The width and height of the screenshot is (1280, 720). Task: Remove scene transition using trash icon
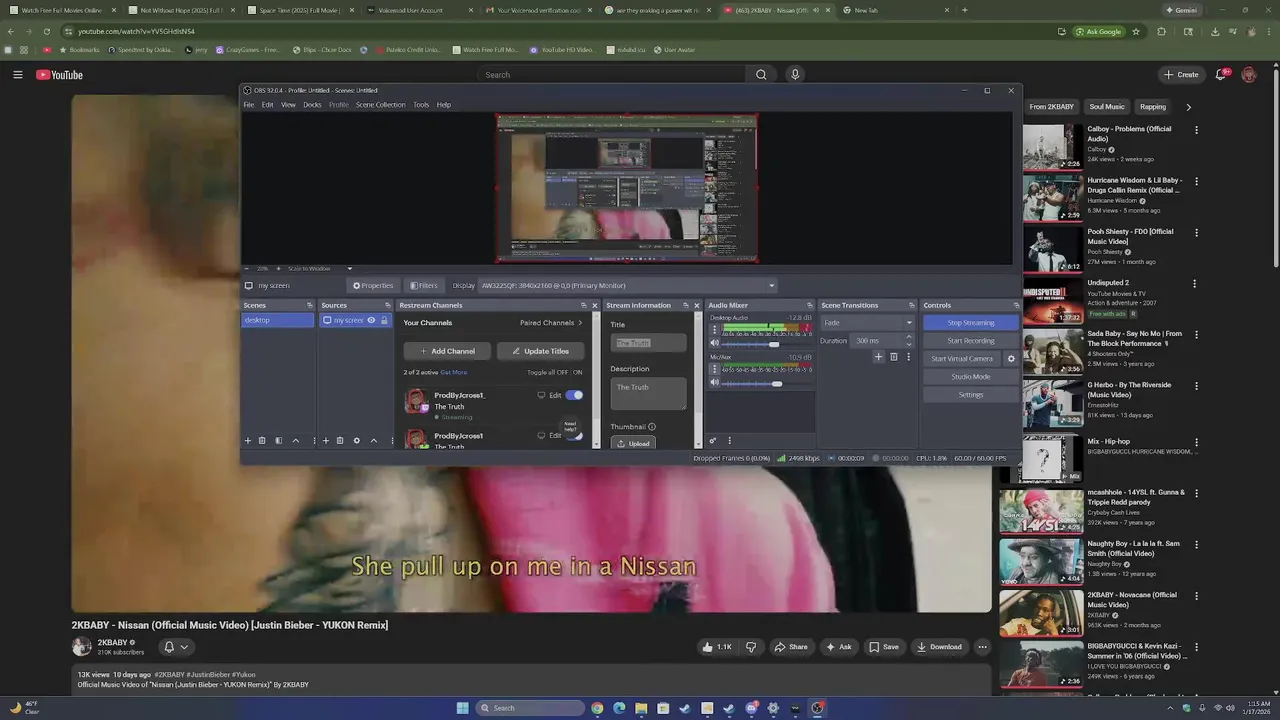pyautogui.click(x=894, y=357)
